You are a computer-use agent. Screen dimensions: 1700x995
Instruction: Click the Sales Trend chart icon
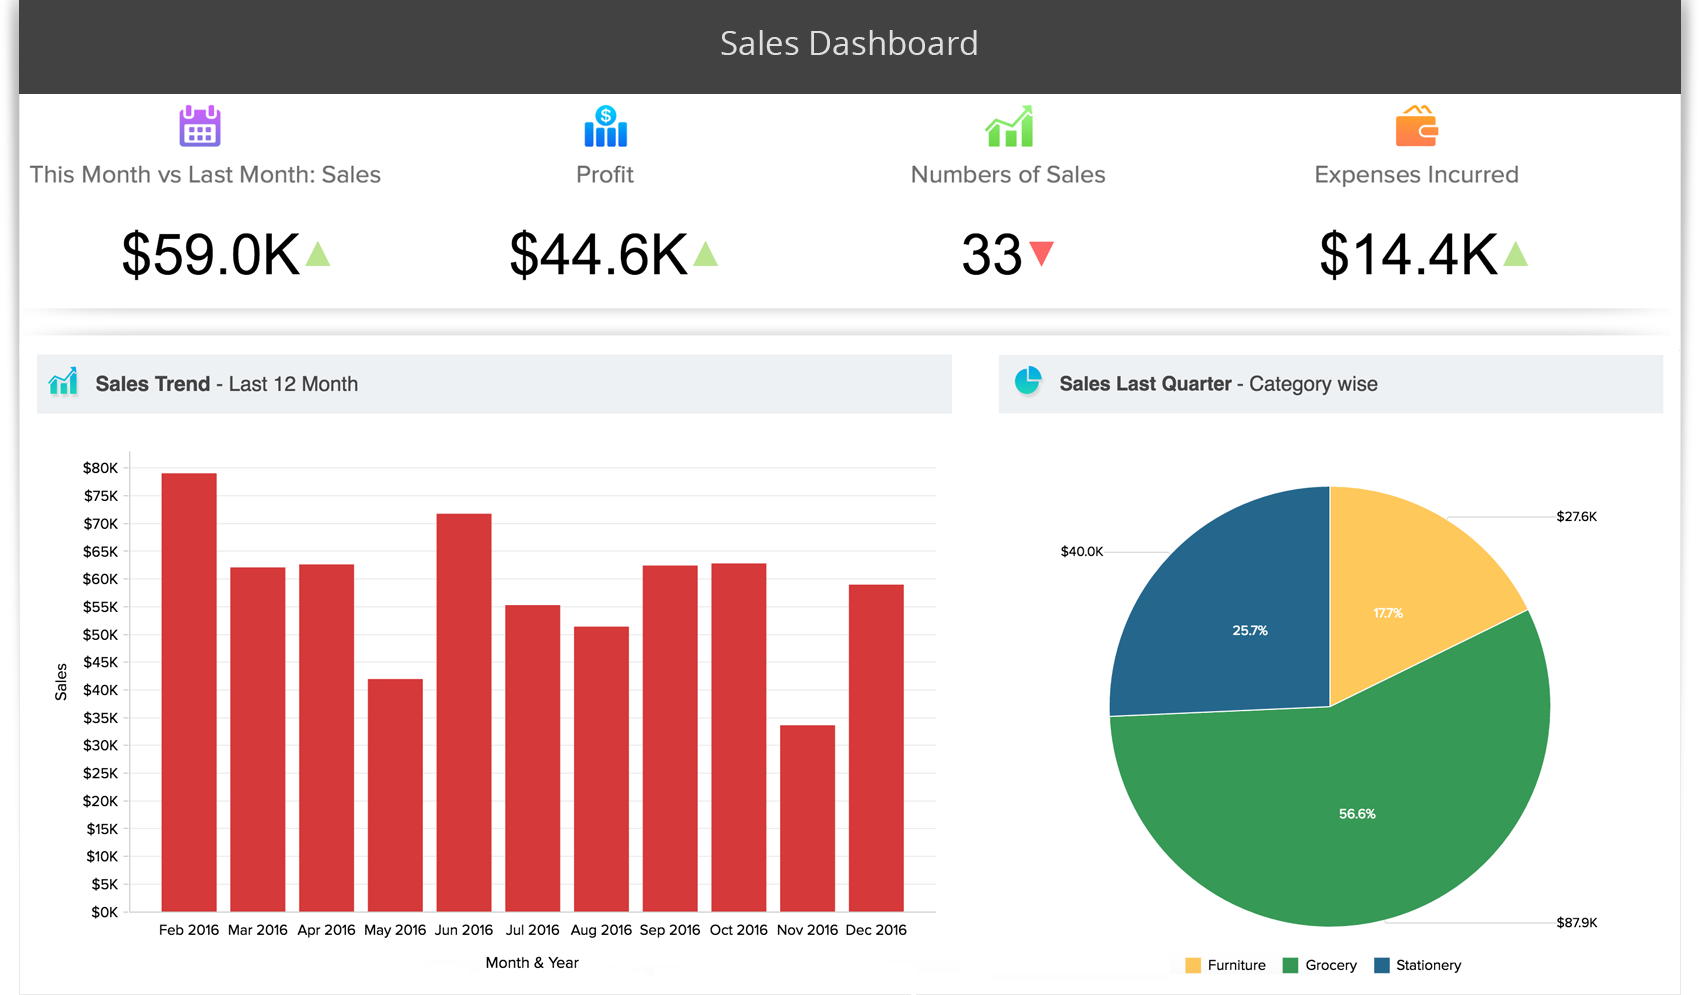[x=64, y=382]
